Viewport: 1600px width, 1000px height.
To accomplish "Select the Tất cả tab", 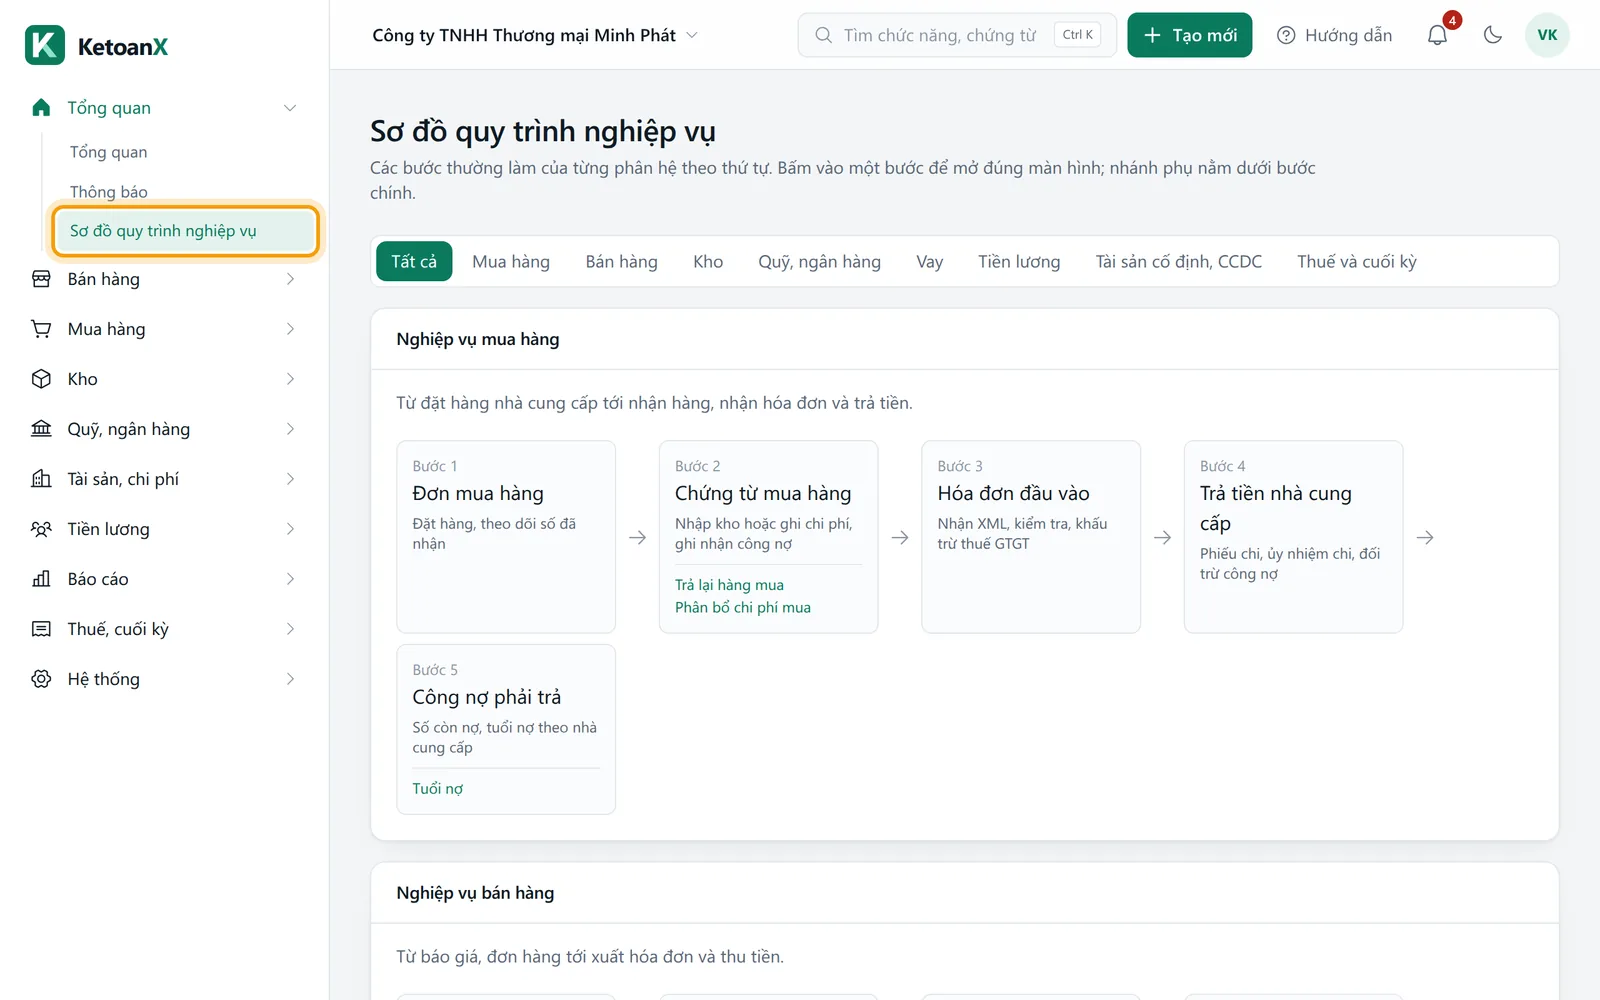I will click(x=414, y=261).
